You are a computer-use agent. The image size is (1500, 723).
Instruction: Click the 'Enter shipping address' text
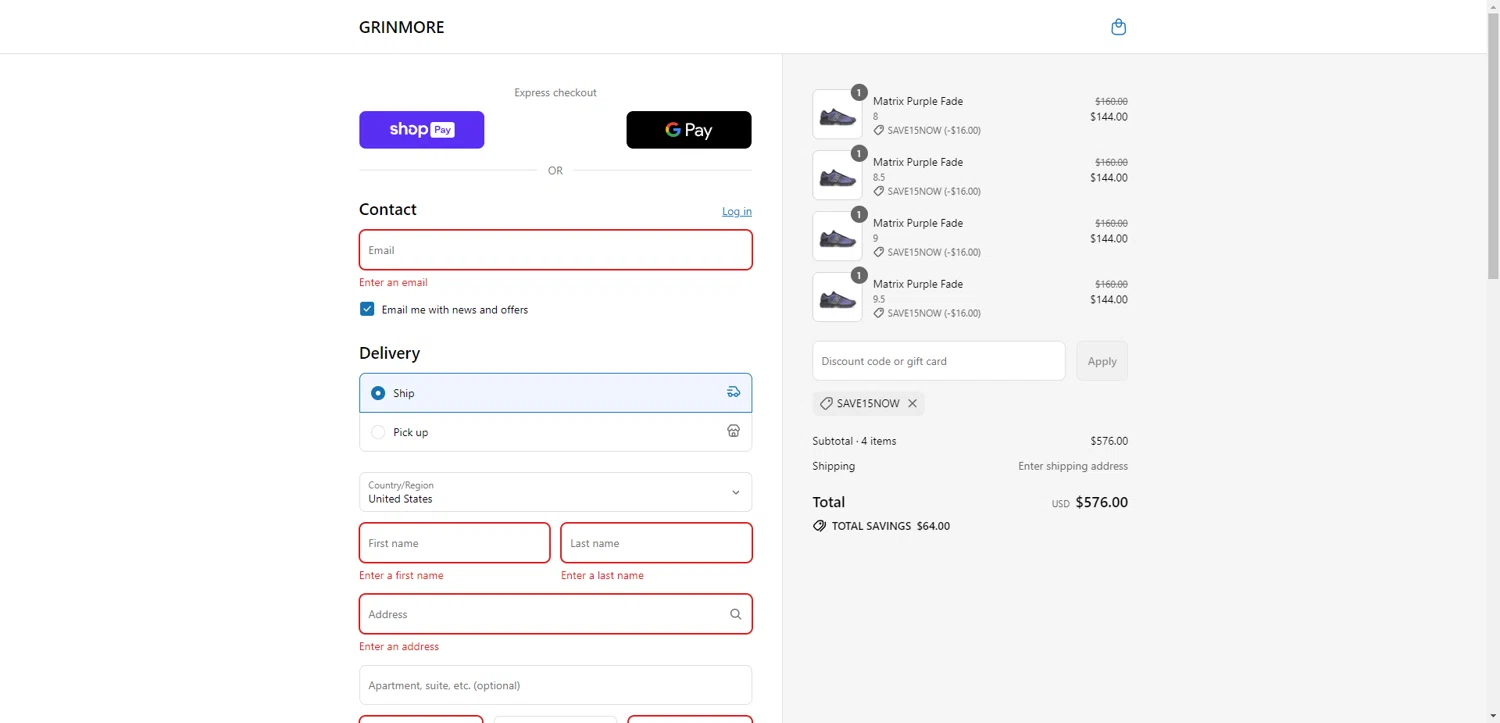(x=1073, y=466)
